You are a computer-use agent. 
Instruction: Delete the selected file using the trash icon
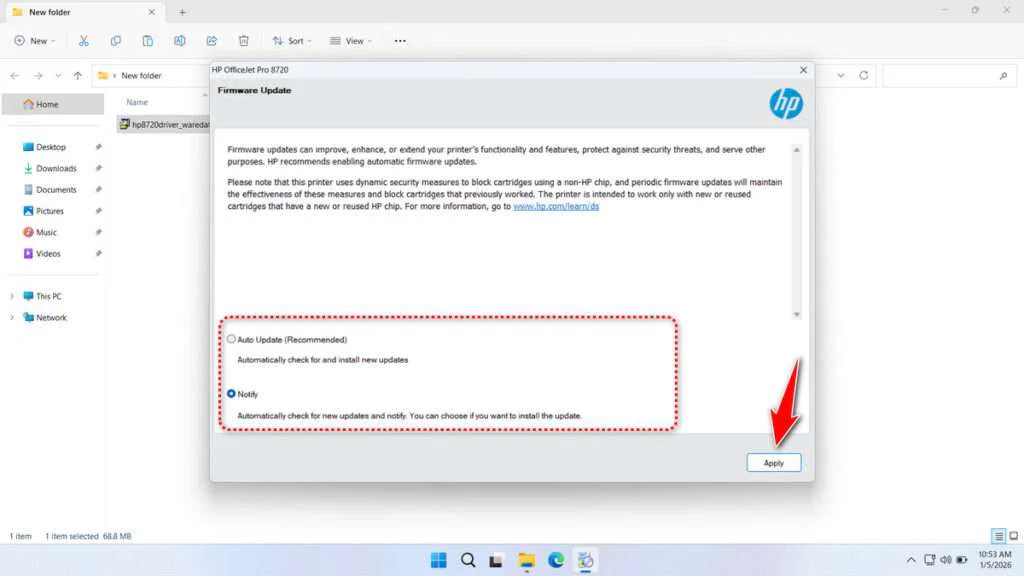(243, 40)
